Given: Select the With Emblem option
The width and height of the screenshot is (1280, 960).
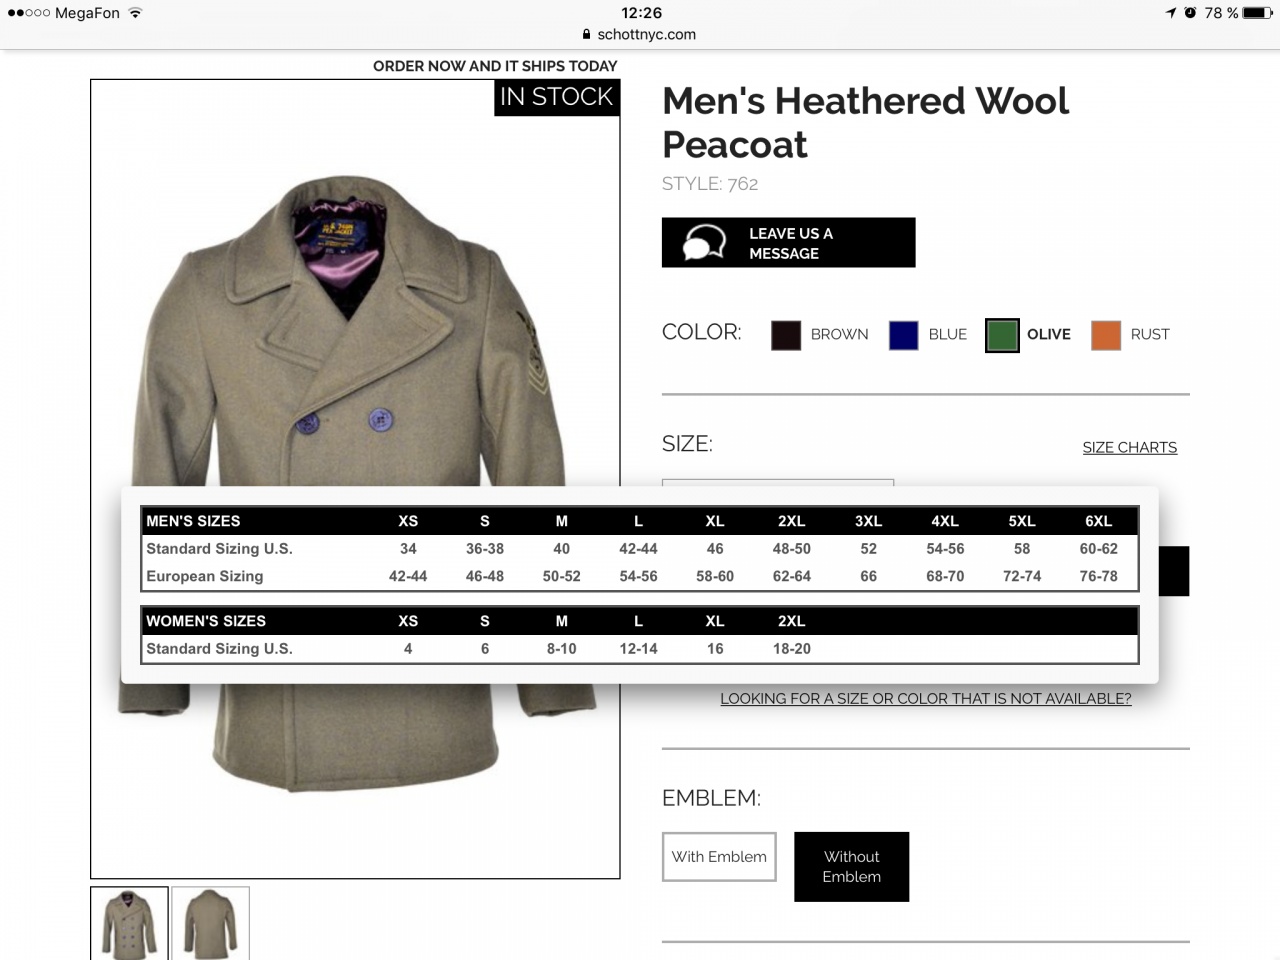Looking at the screenshot, I should (x=719, y=857).
